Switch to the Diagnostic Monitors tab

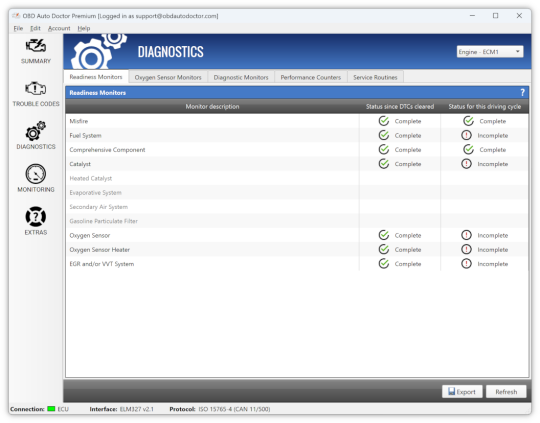point(241,78)
